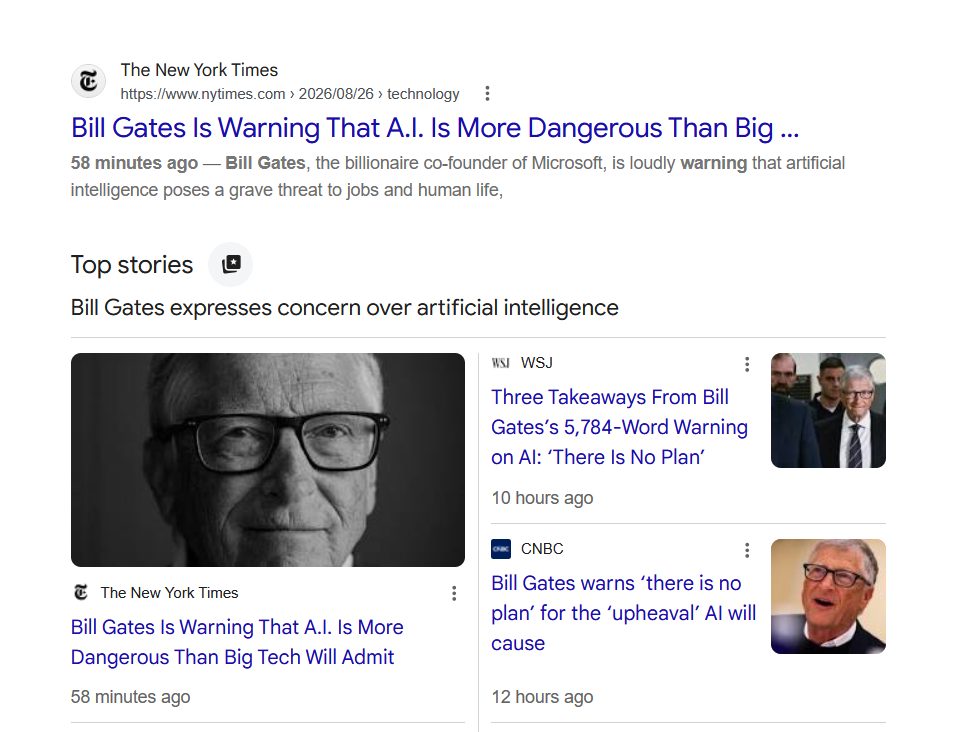Image resolution: width=977 pixels, height=732 pixels.
Task: Click '58 minutes ago' under the NYT story card
Action: 130,696
